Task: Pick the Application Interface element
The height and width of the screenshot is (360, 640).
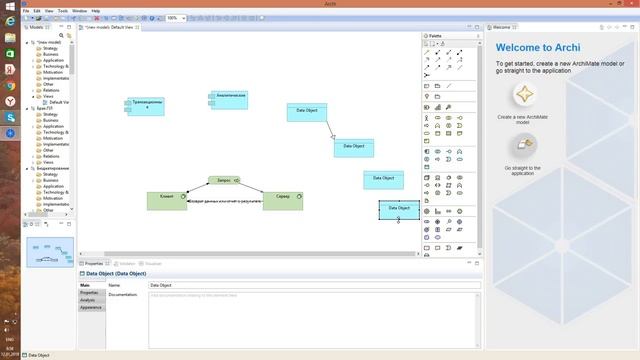Action: pyautogui.click(x=449, y=151)
